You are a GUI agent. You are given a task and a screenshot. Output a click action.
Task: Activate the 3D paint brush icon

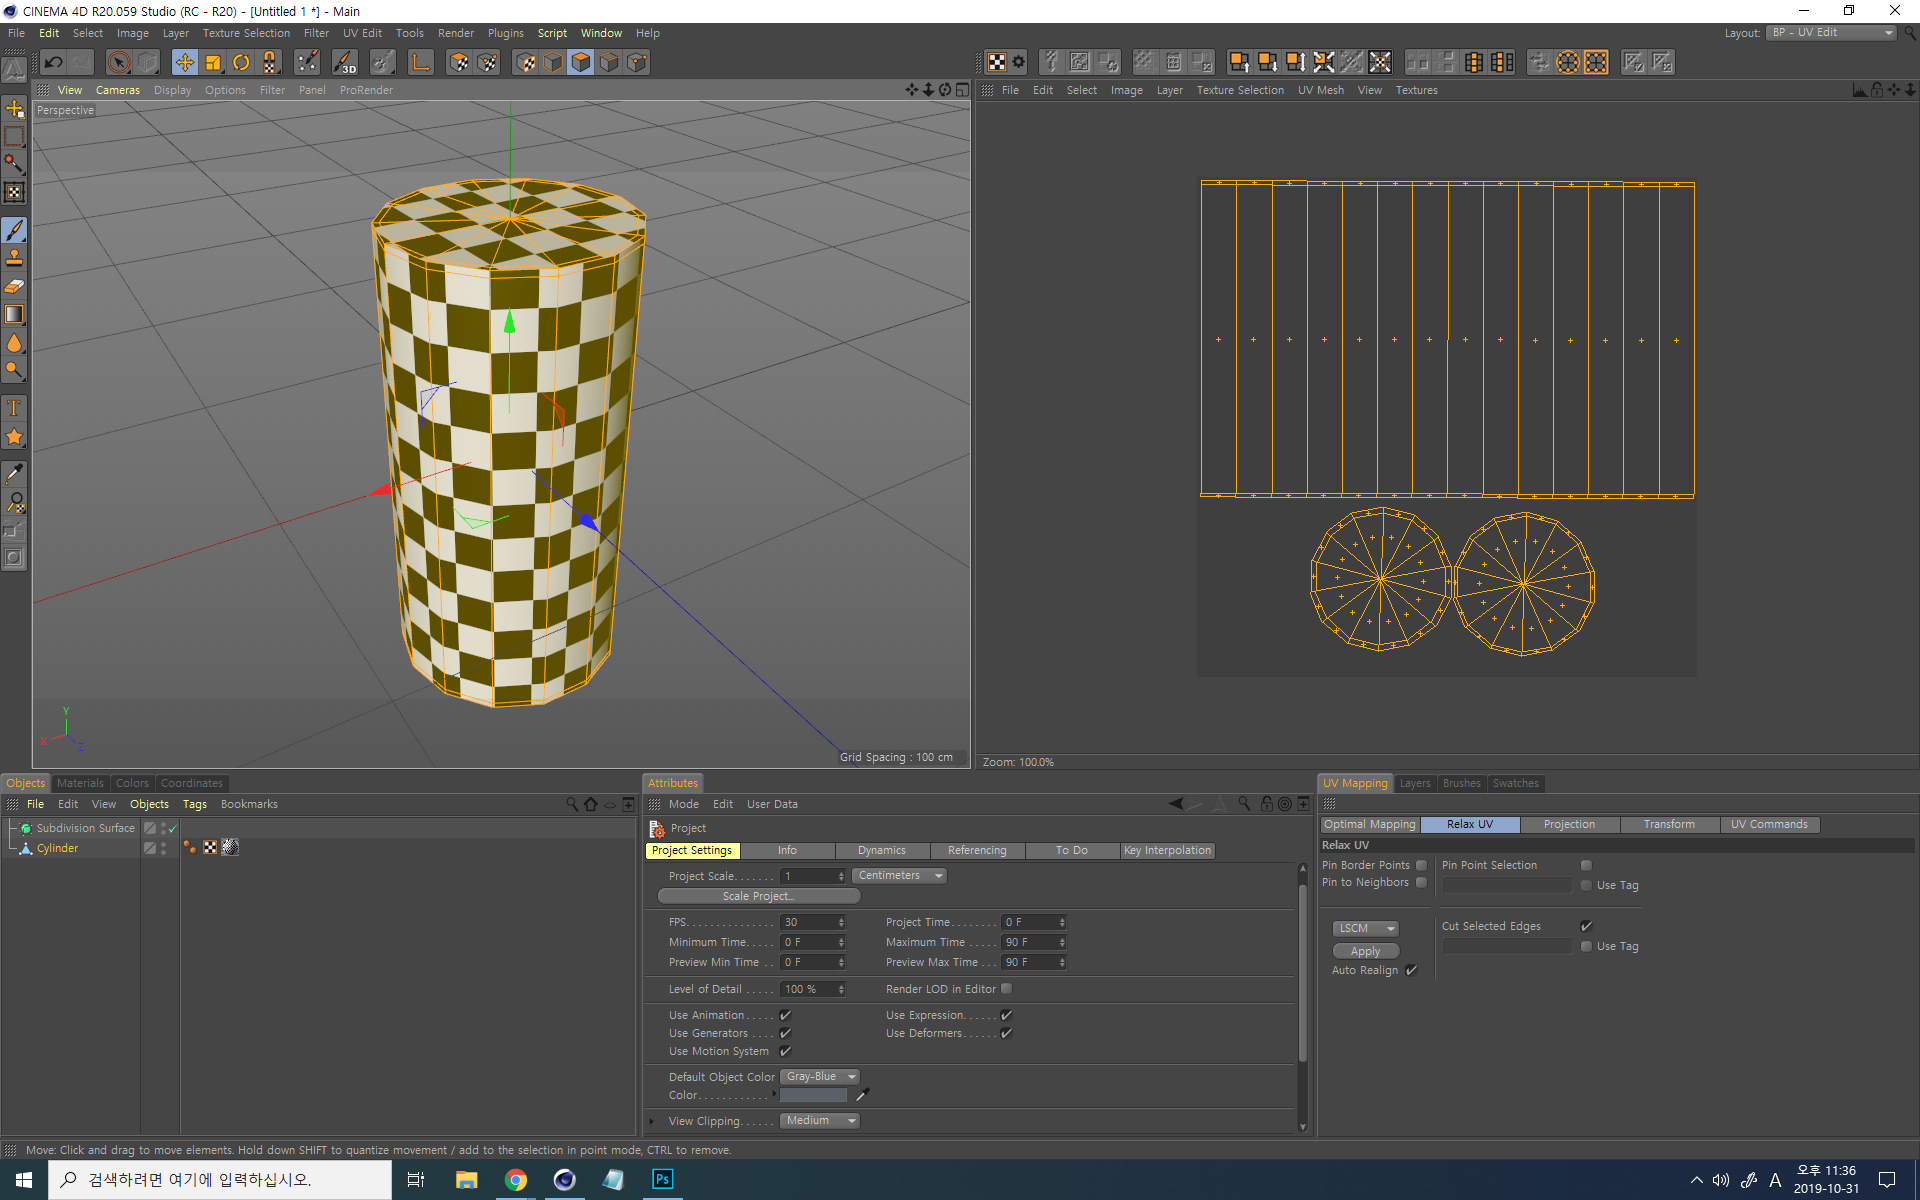click(344, 63)
